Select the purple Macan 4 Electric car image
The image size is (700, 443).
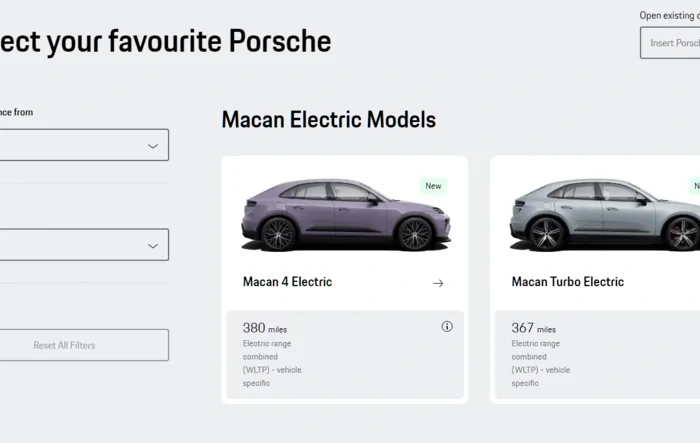[x=346, y=215]
